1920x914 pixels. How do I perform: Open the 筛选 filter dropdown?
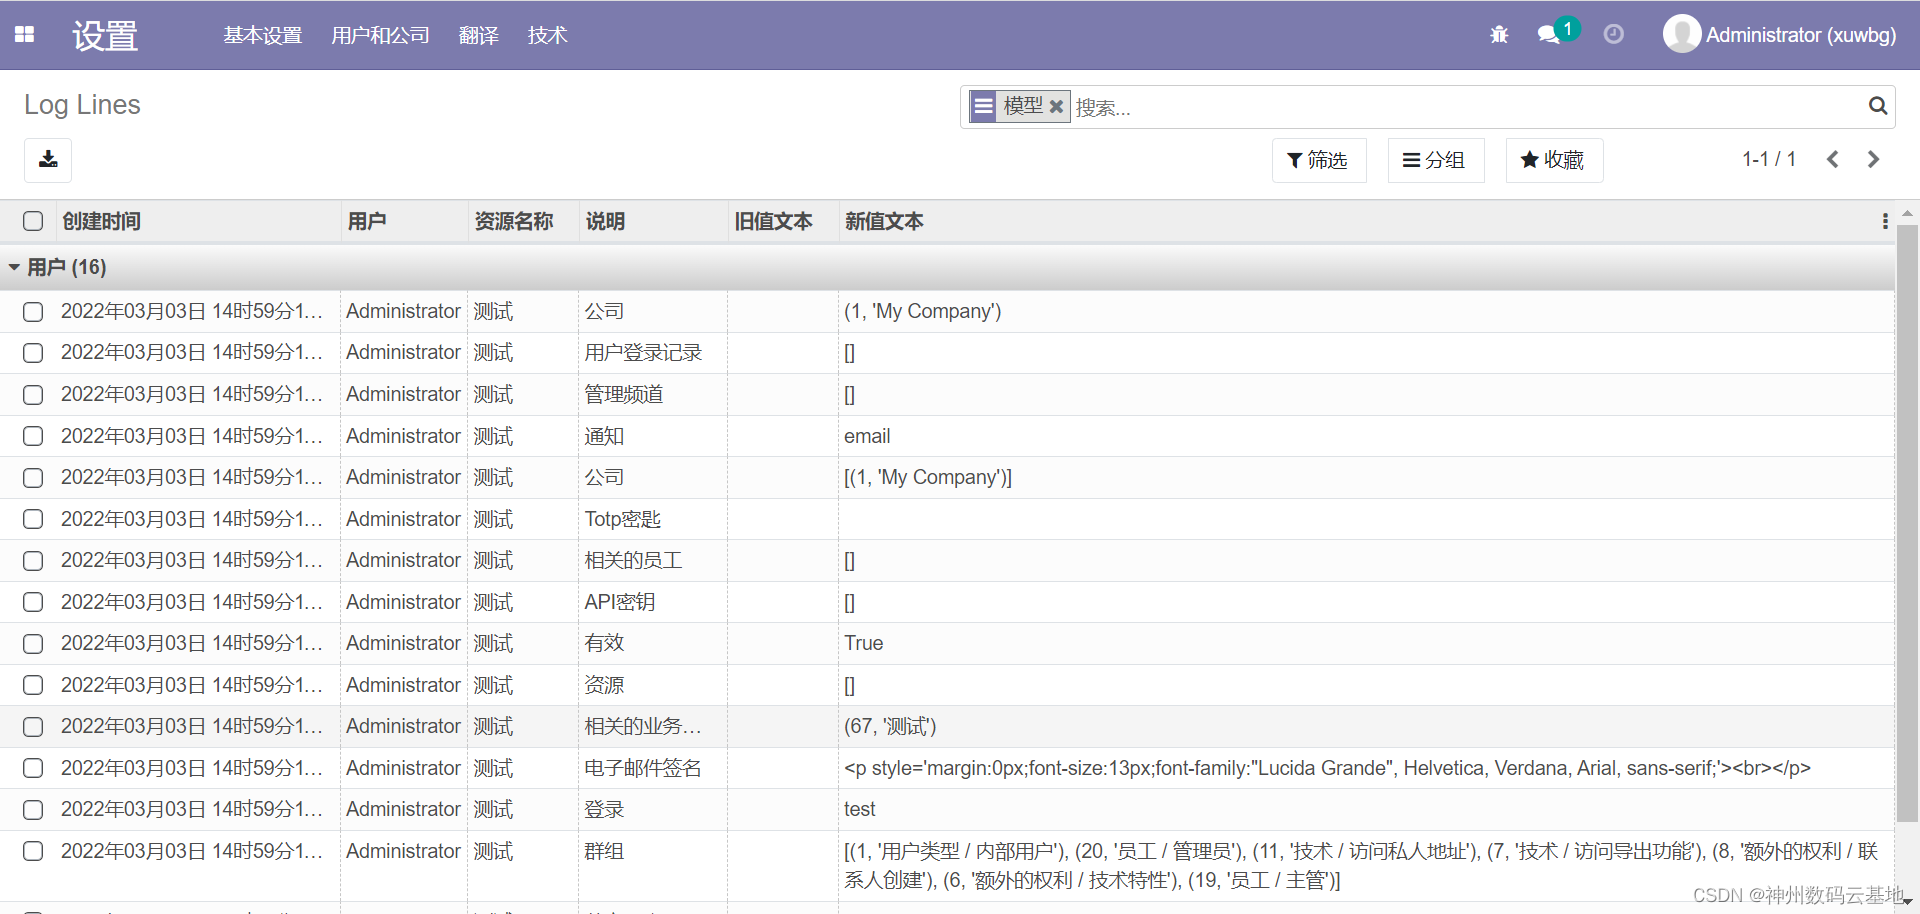[x=1319, y=160]
